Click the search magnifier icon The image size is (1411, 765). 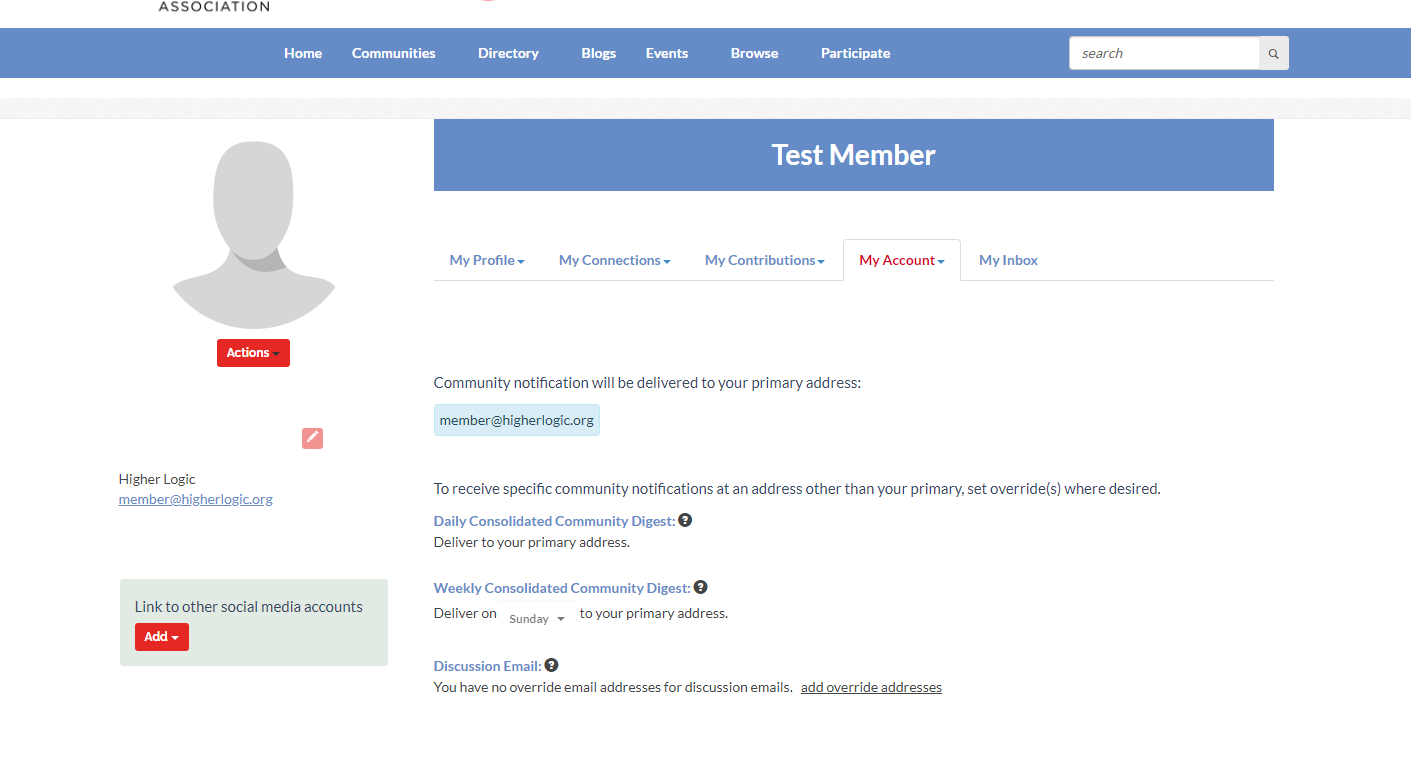[x=1273, y=54]
